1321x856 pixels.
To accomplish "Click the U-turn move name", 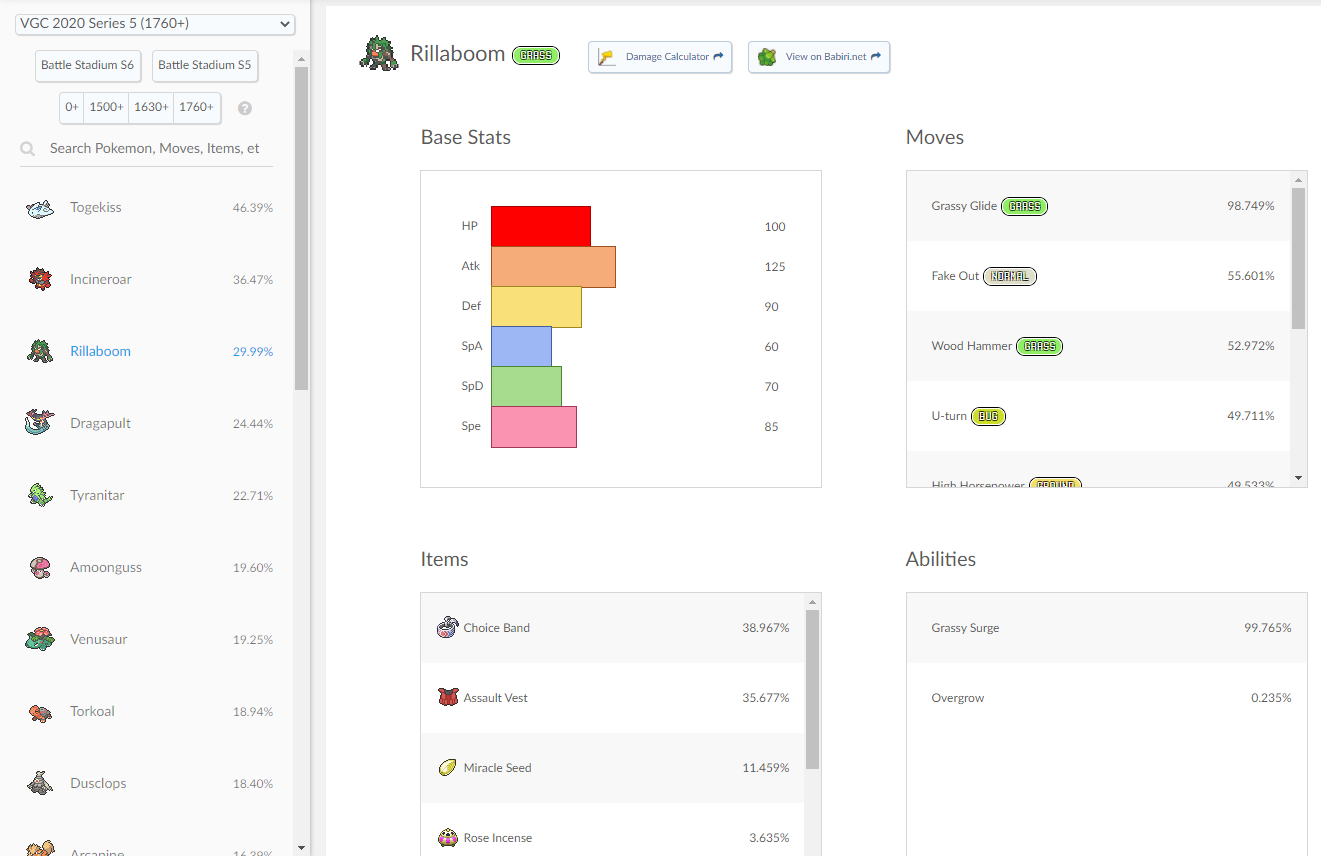I will tap(949, 416).
